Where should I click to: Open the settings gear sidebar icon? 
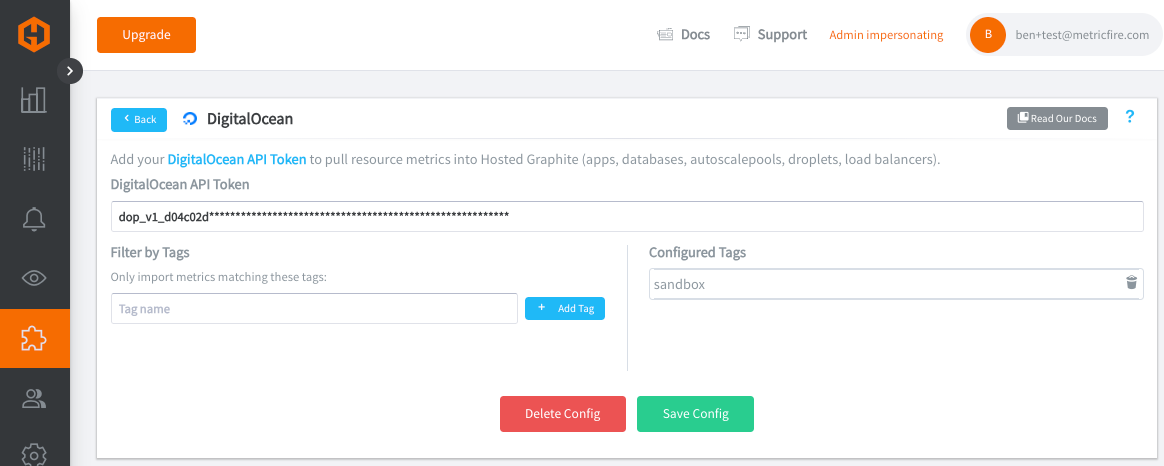click(34, 454)
